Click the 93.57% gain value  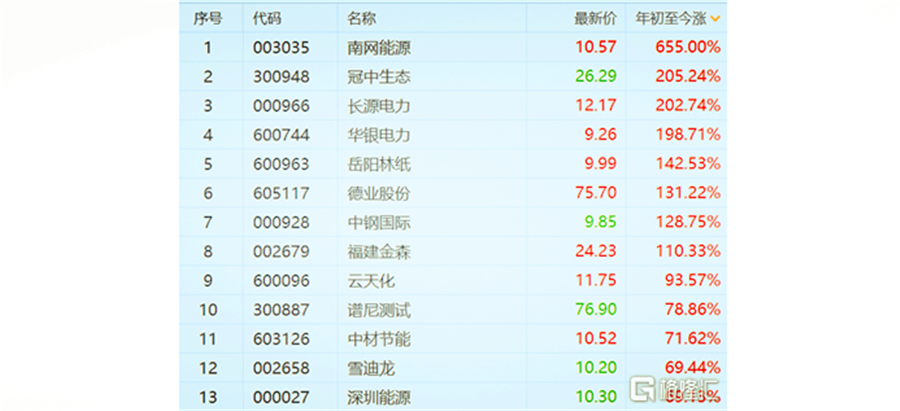click(693, 281)
